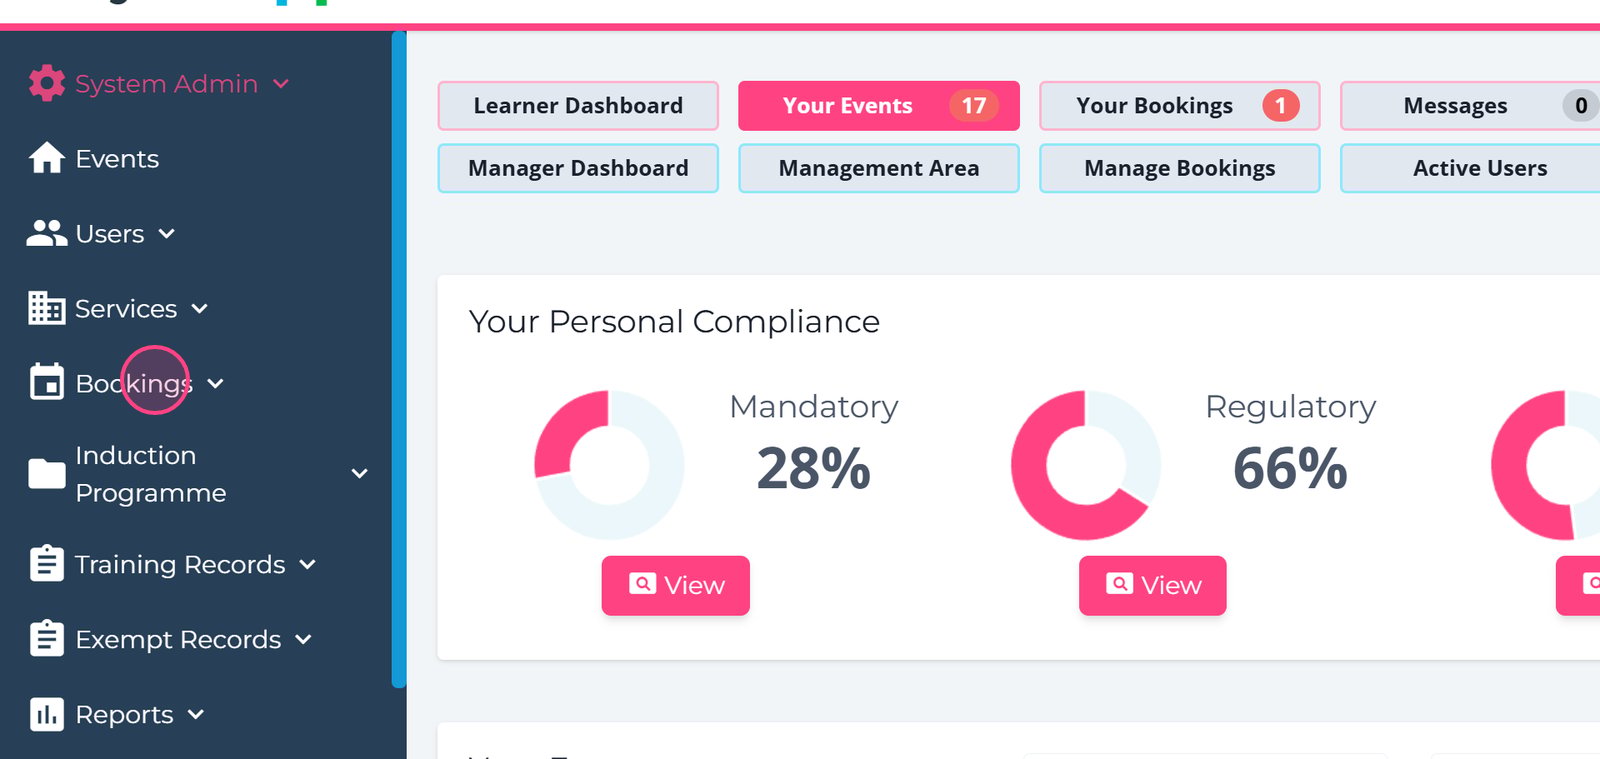
Task: Click the sidebar vertical scrollbar
Action: [x=399, y=360]
